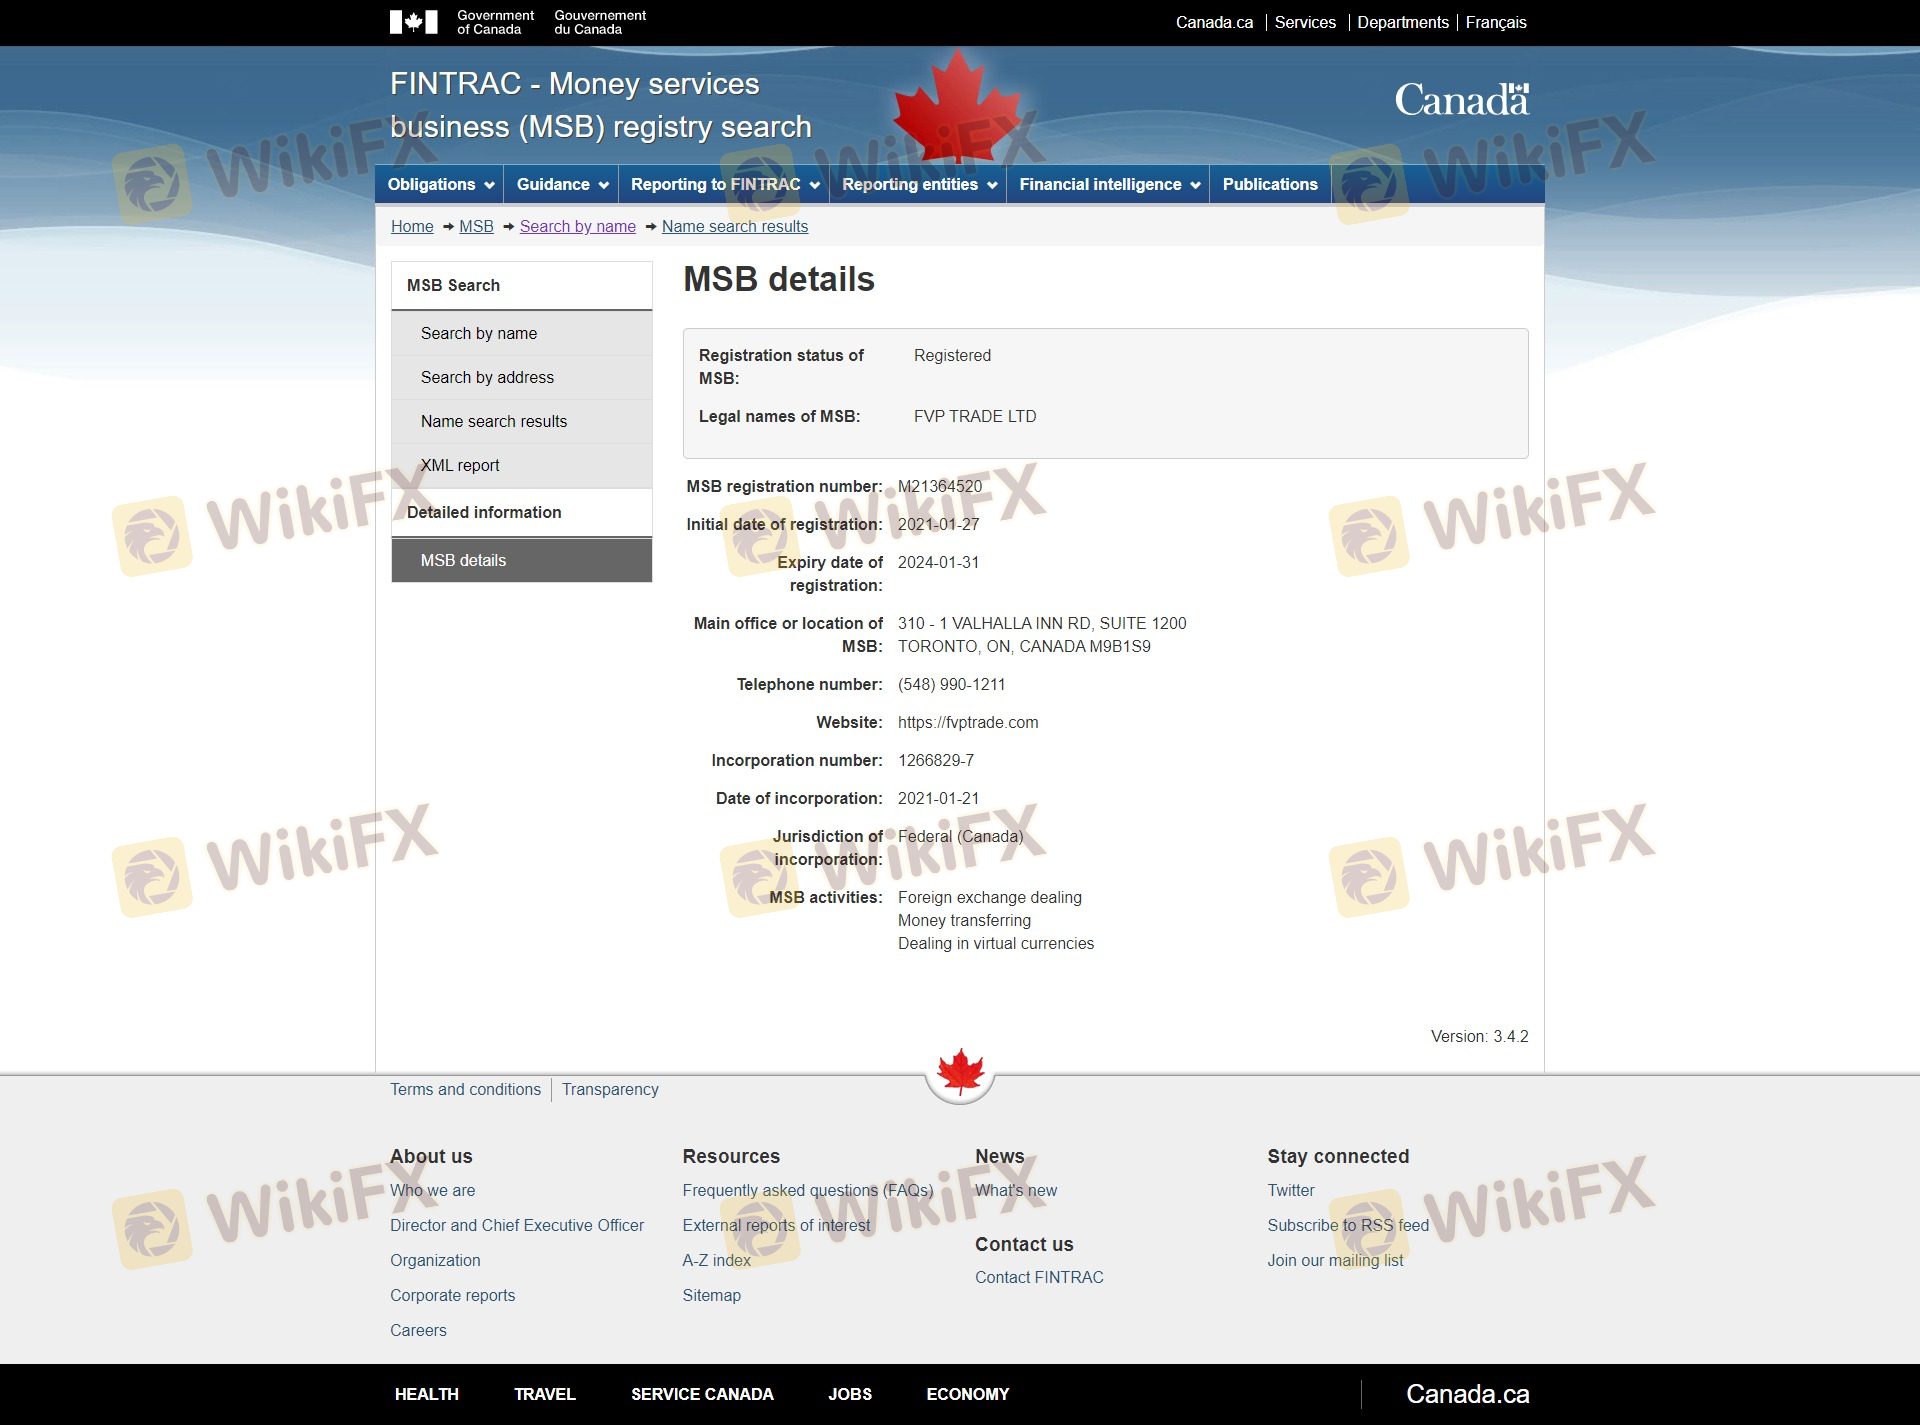The width and height of the screenshot is (1920, 1425).
Task: Open Contact FINTRAC link
Action: click(1039, 1277)
